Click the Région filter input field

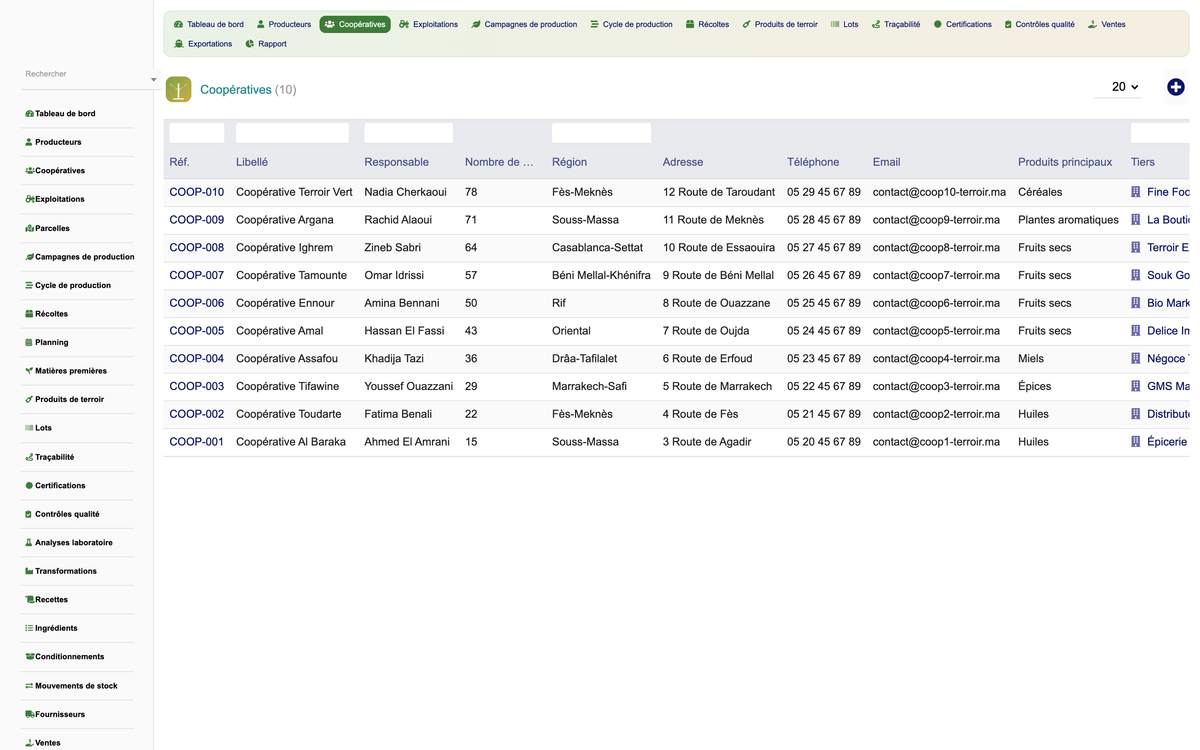pos(601,133)
